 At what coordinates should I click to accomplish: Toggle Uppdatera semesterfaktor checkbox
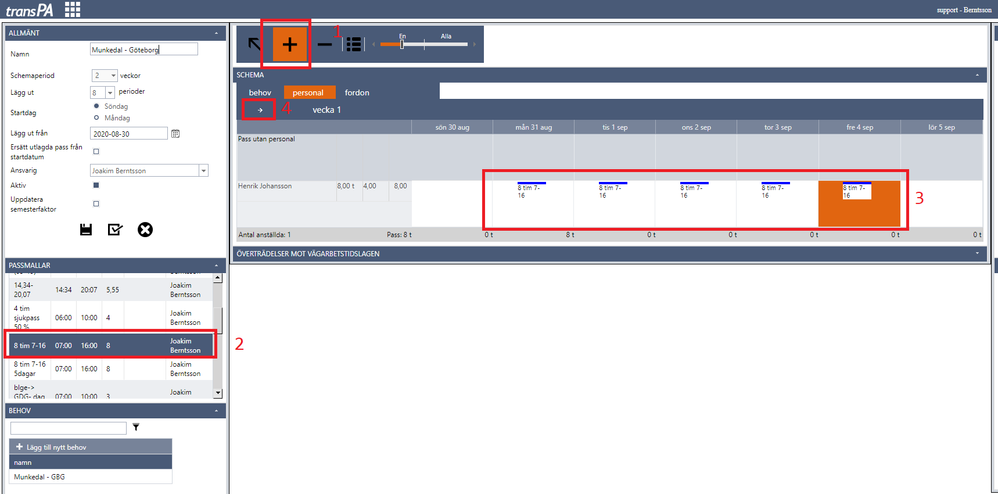click(x=96, y=204)
